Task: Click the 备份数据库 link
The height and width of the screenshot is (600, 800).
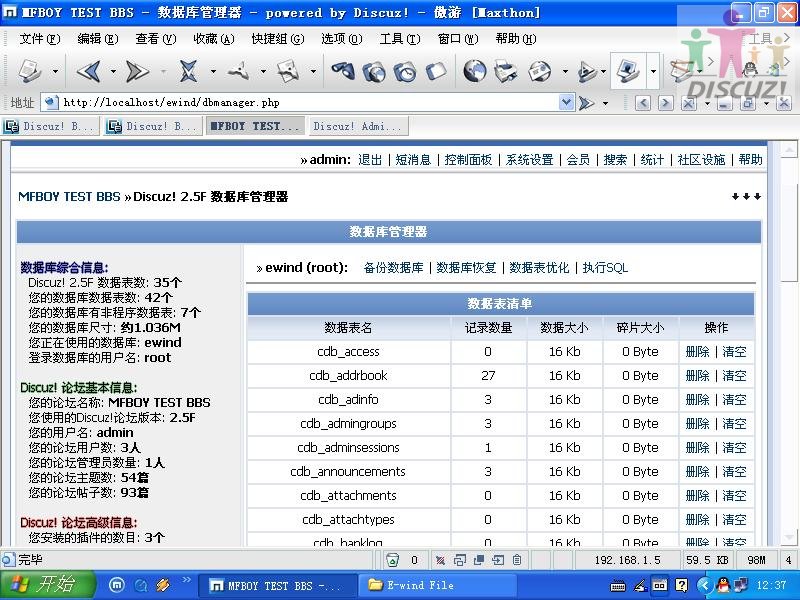Action: click(x=393, y=267)
